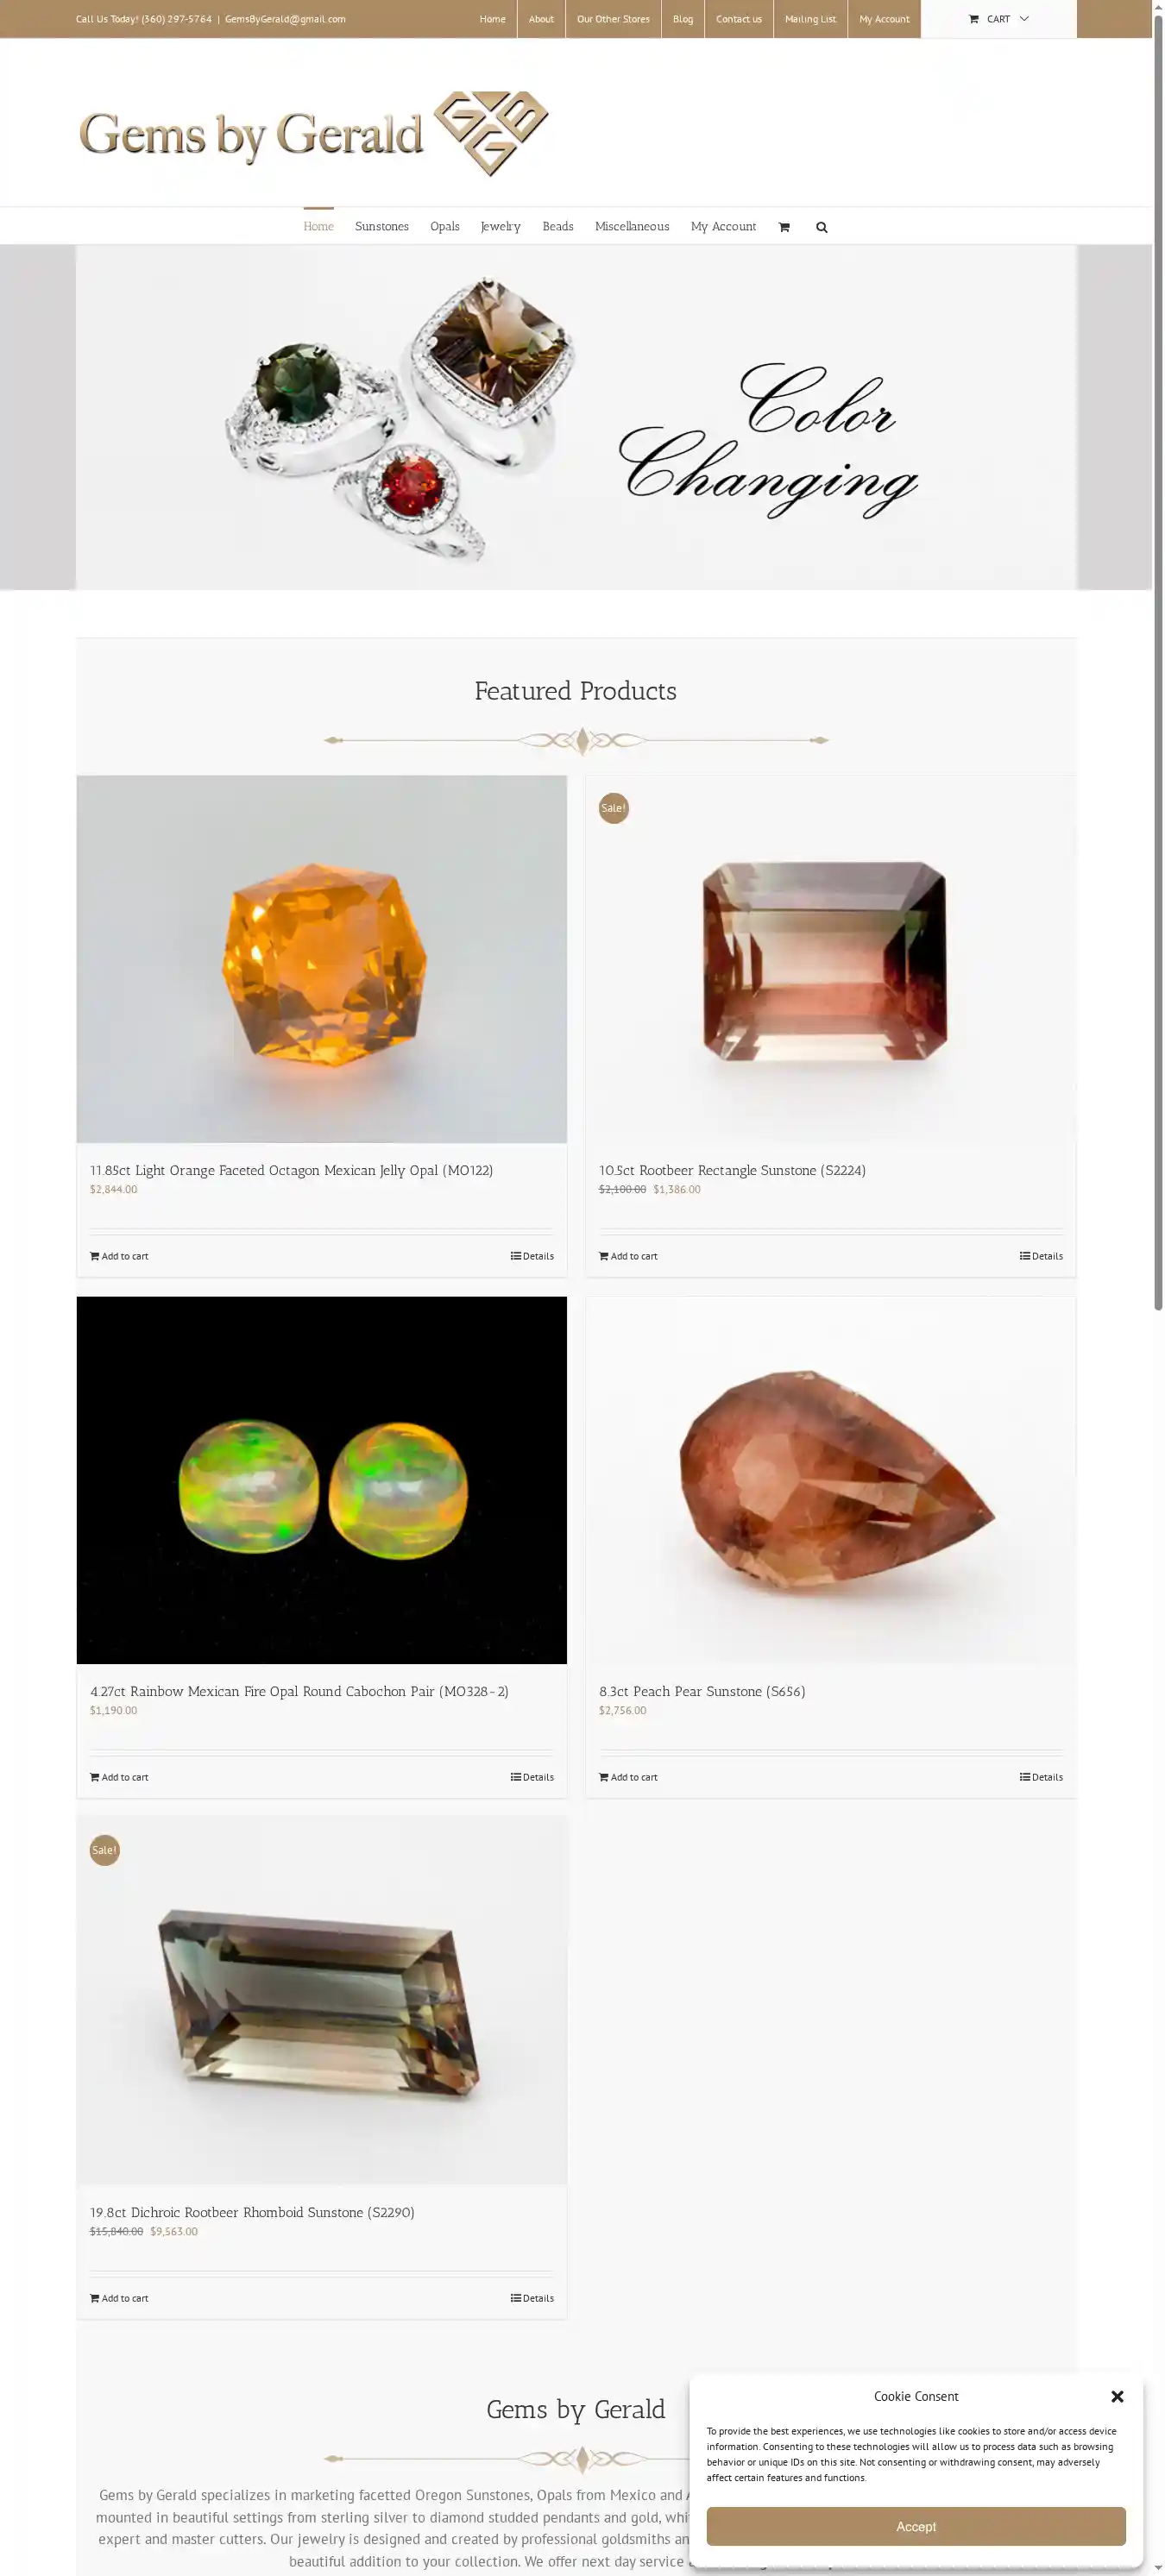Add Light Orange Mexican Jelly Opal to cart

119,1256
